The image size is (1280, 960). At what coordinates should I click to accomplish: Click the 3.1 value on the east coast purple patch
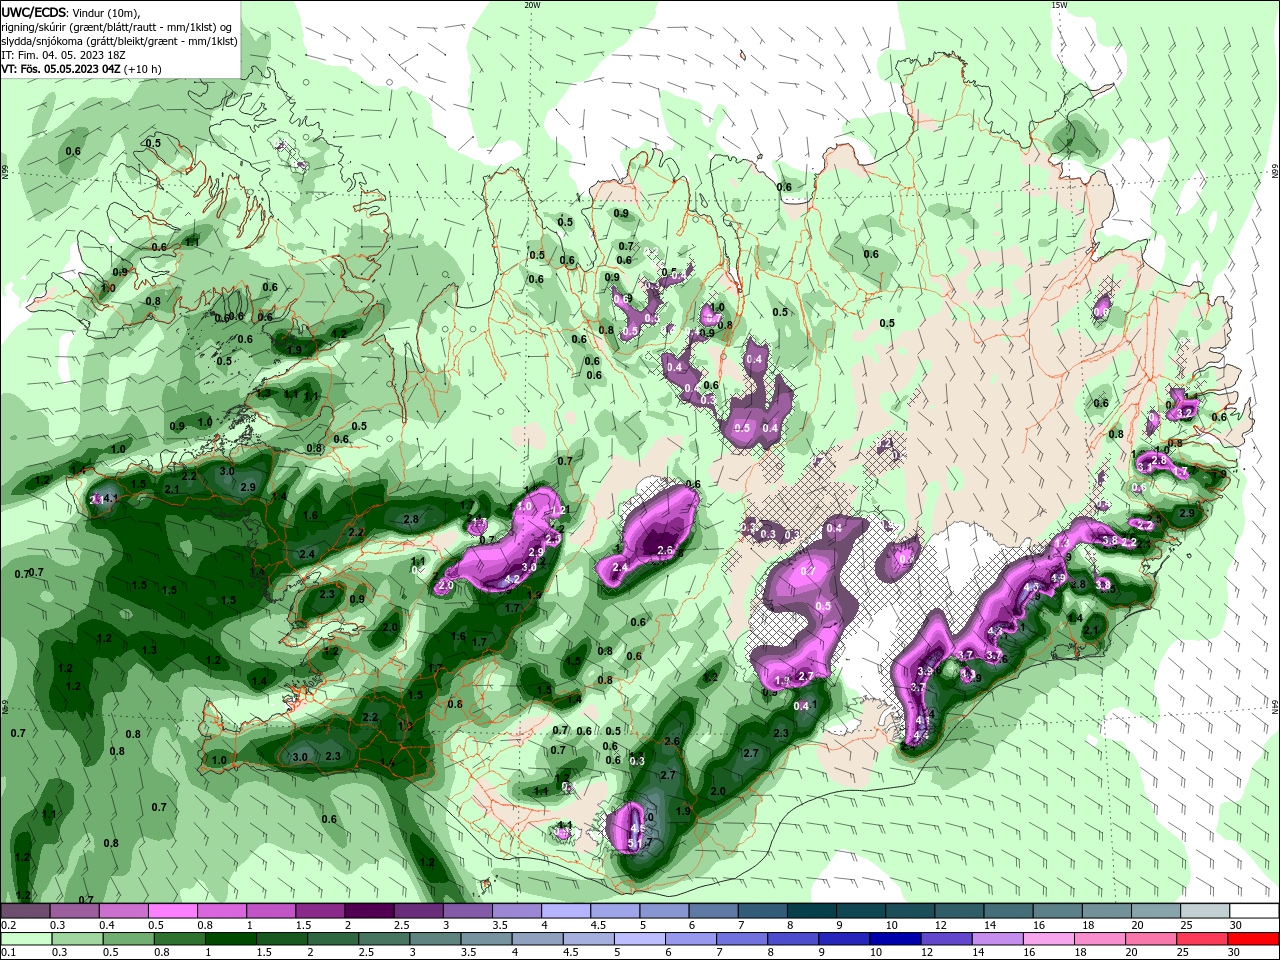(x=1145, y=467)
